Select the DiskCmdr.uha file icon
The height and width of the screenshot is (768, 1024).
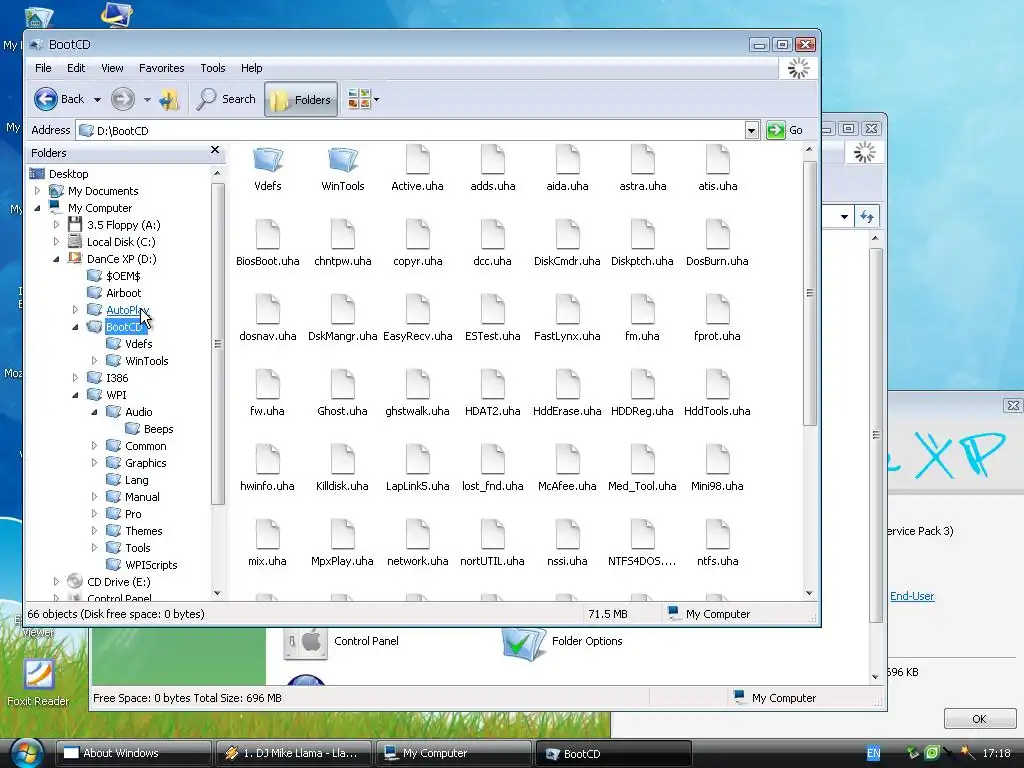pyautogui.click(x=568, y=234)
